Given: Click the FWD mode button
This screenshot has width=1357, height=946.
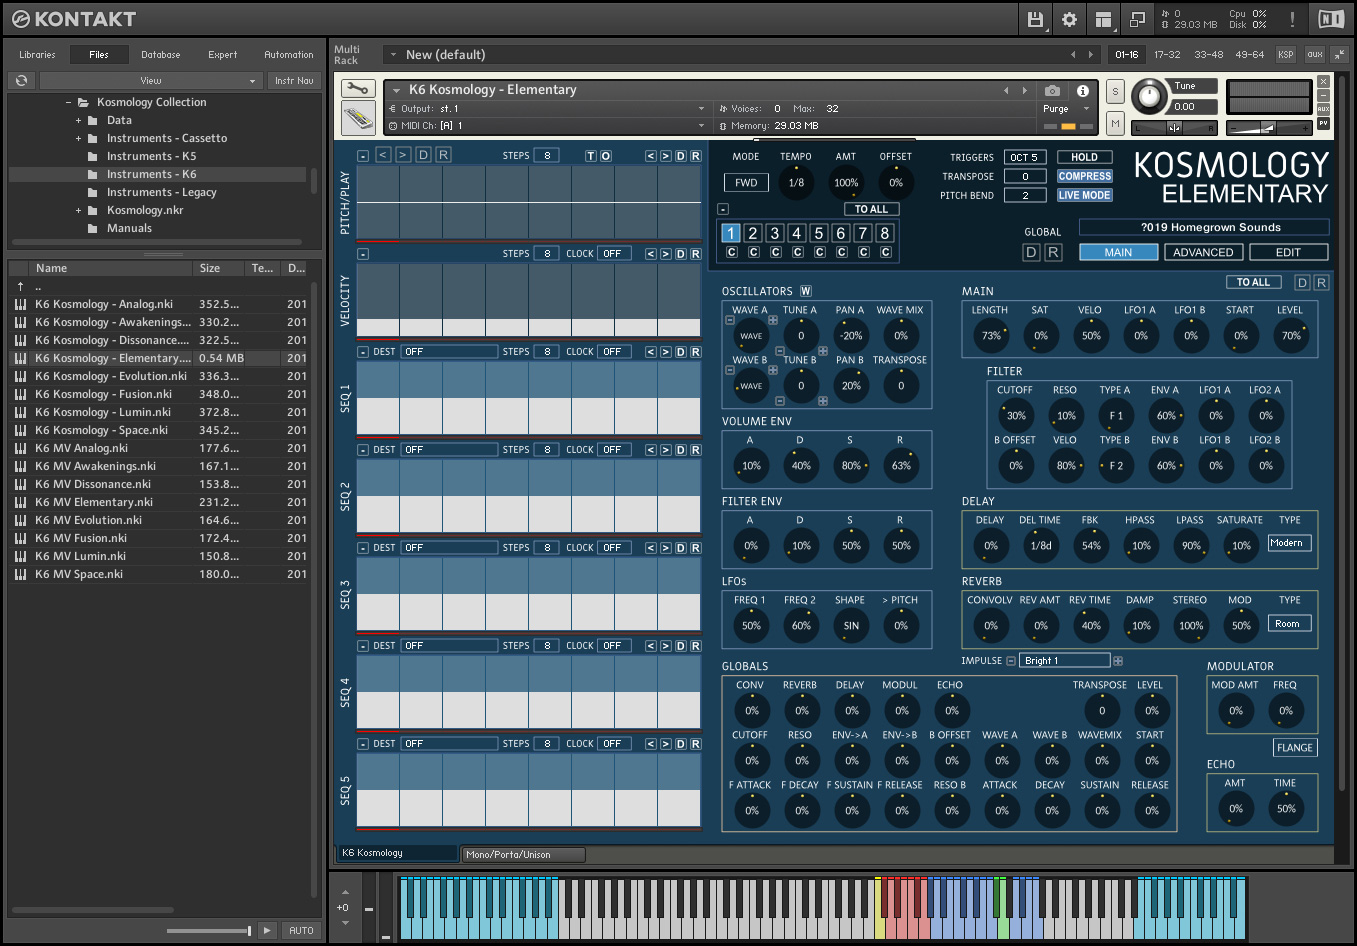Looking at the screenshot, I should 746,183.
